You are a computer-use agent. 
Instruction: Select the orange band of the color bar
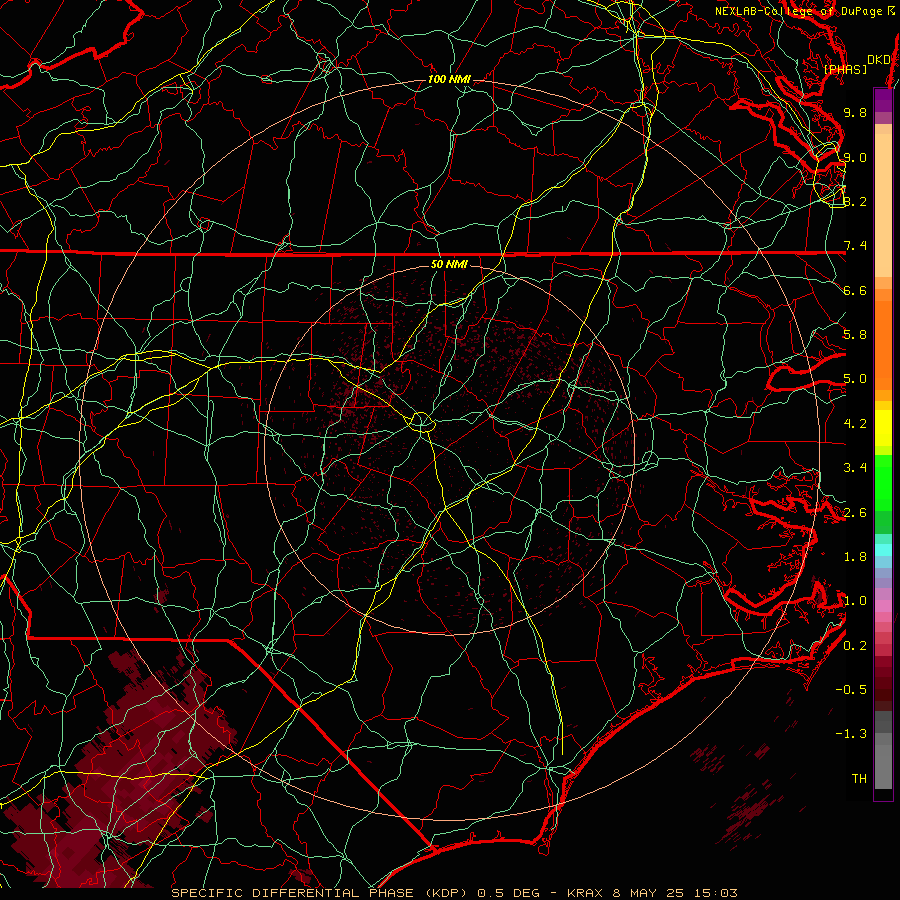pyautogui.click(x=883, y=345)
